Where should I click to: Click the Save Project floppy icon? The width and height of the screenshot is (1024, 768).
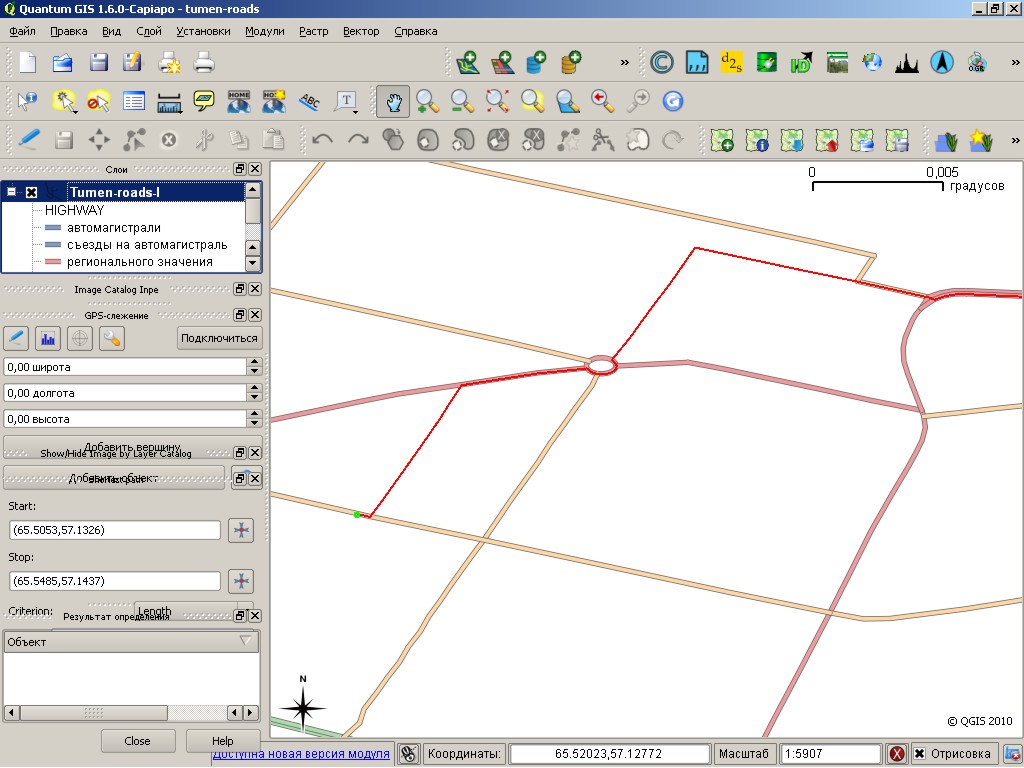(98, 63)
